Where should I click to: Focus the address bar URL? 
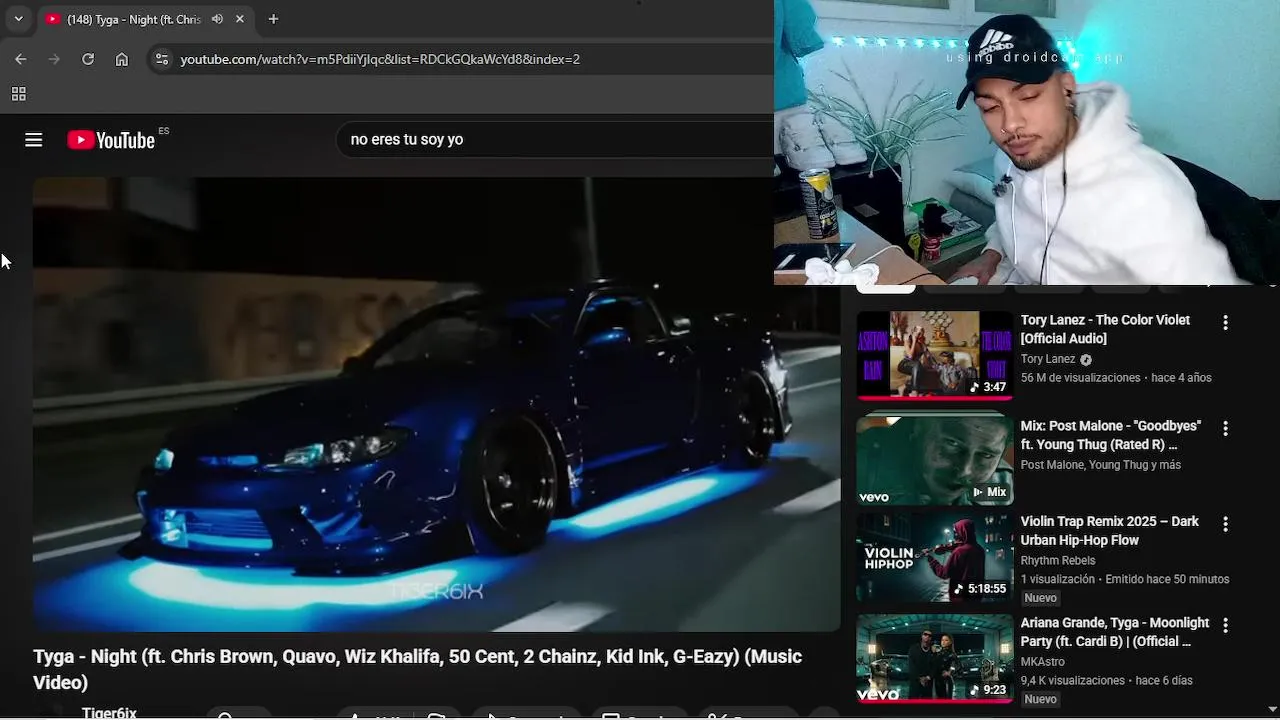tap(380, 59)
